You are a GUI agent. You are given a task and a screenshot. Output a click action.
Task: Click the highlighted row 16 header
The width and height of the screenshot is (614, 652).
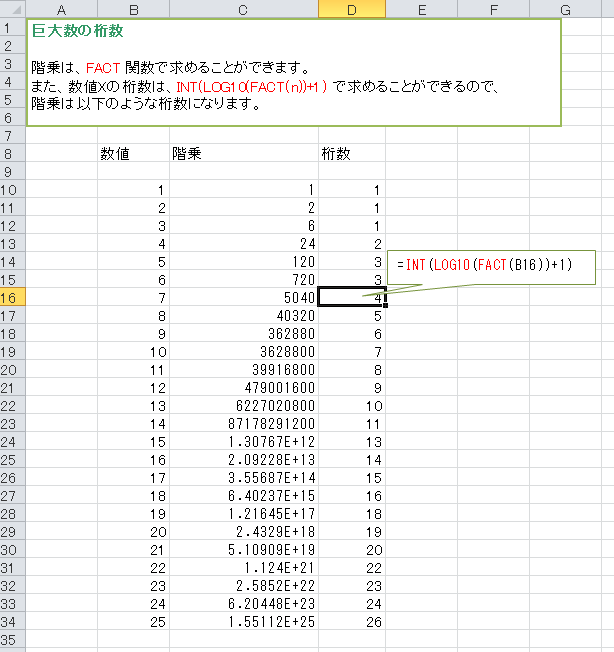[x=12, y=297]
